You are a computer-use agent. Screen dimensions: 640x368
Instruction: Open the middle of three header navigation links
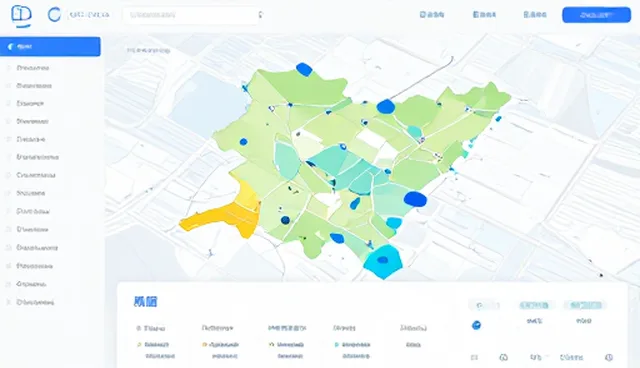click(x=484, y=15)
